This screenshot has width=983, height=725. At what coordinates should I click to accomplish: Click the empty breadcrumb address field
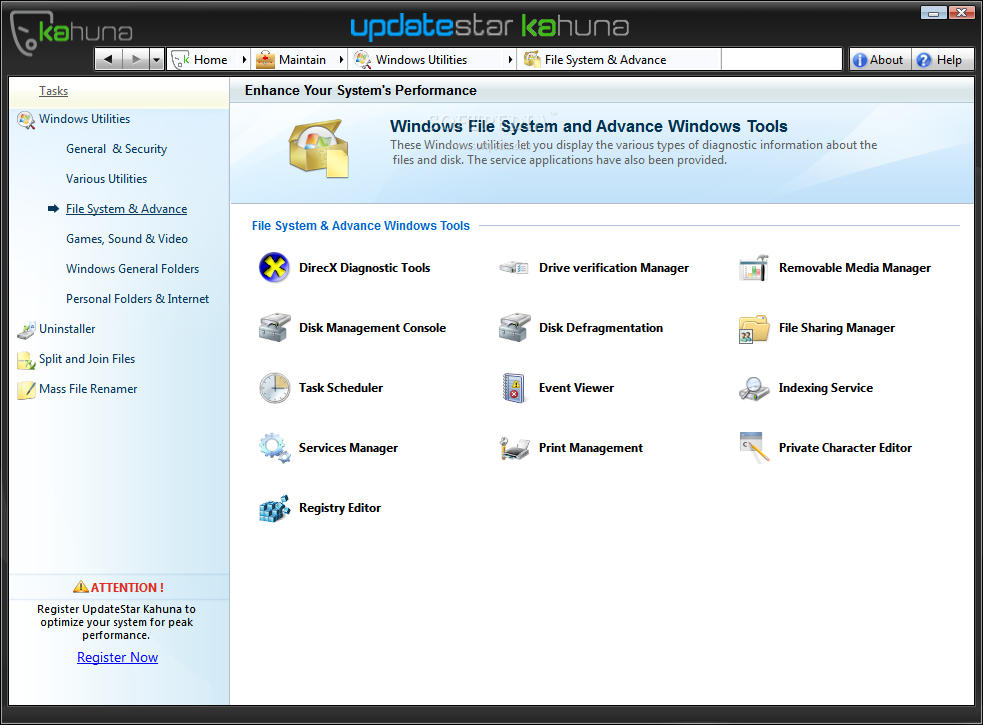(781, 60)
